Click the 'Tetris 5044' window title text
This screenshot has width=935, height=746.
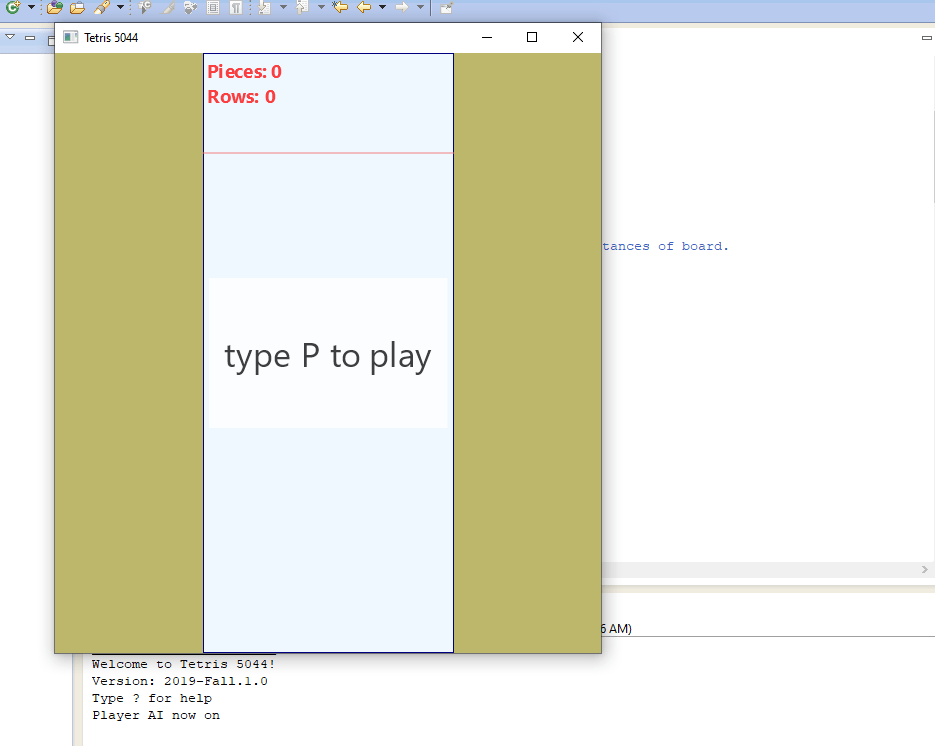(112, 38)
